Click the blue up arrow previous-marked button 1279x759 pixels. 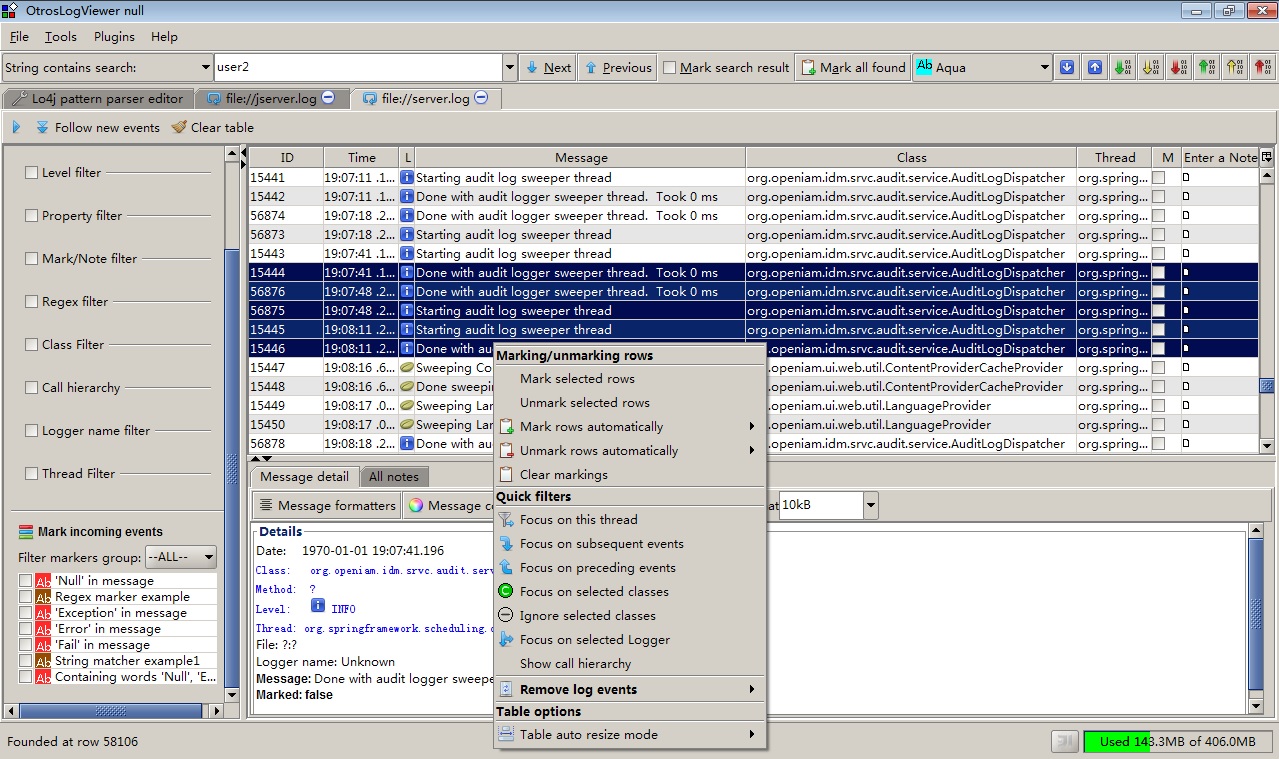pos(1095,67)
